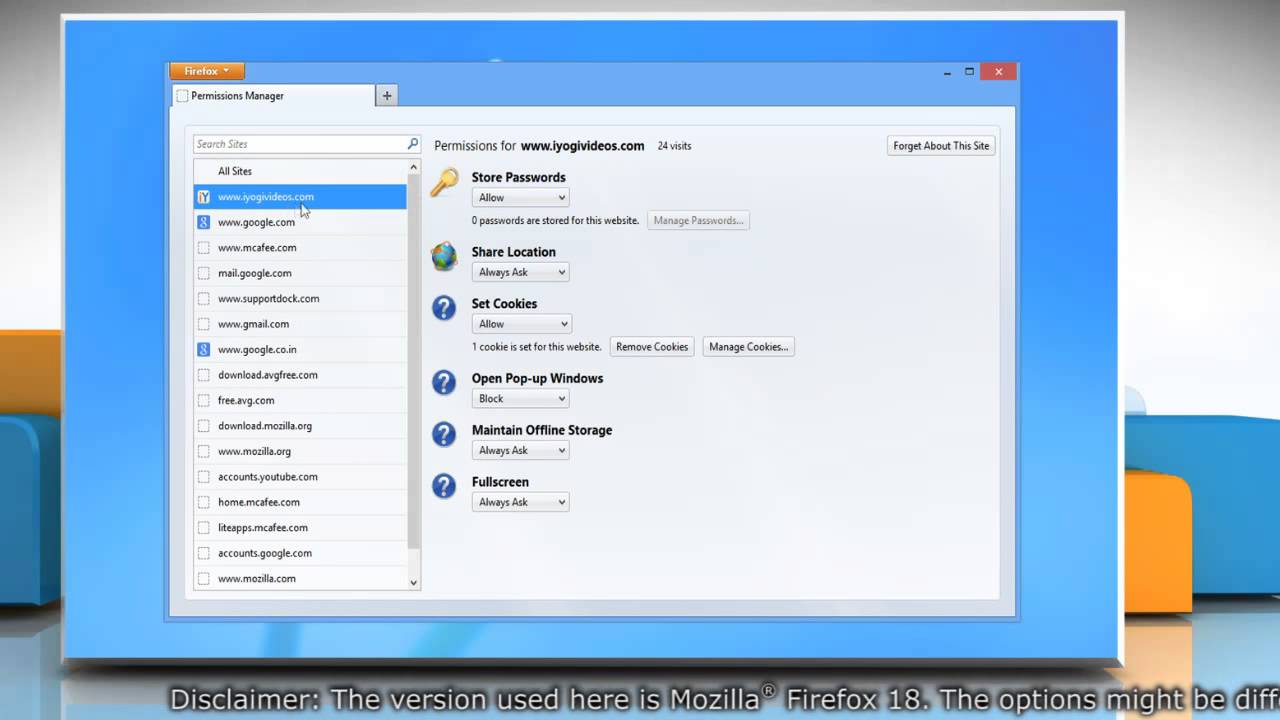The width and height of the screenshot is (1280, 720).
Task: Click the magnifier icon in Search Sites
Action: point(412,144)
